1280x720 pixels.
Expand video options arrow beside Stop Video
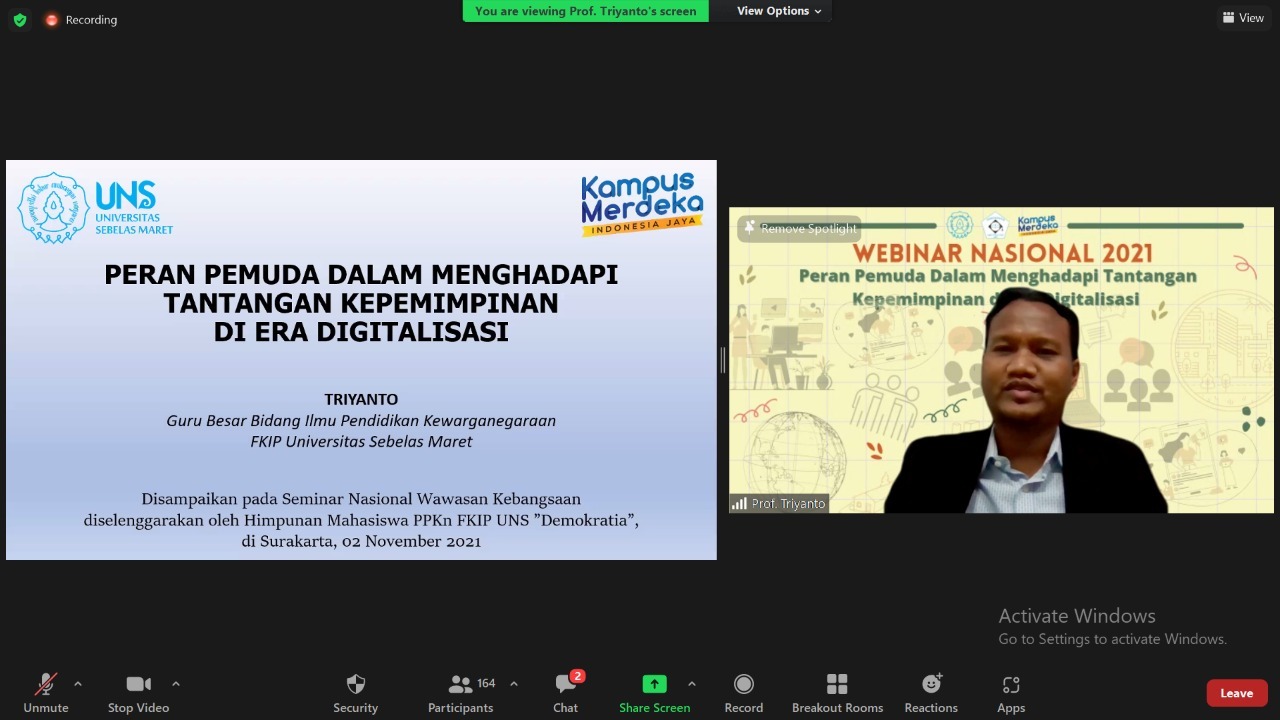click(x=176, y=684)
